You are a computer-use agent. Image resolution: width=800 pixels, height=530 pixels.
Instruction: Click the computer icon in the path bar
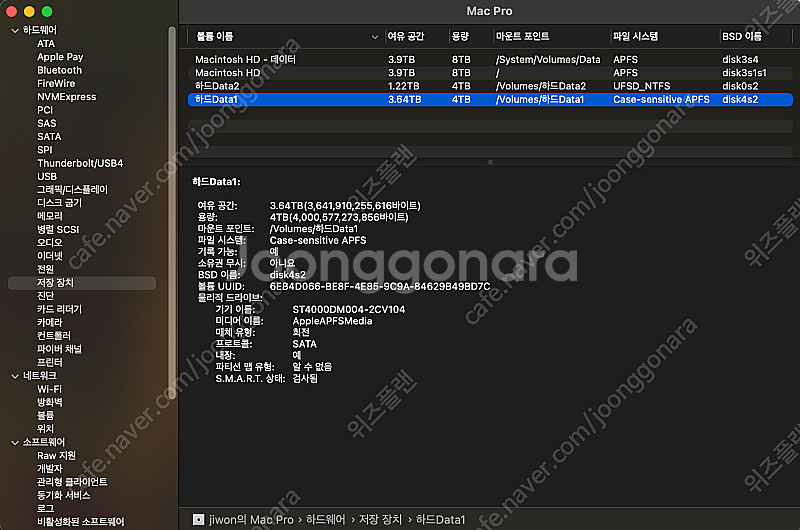click(198, 520)
